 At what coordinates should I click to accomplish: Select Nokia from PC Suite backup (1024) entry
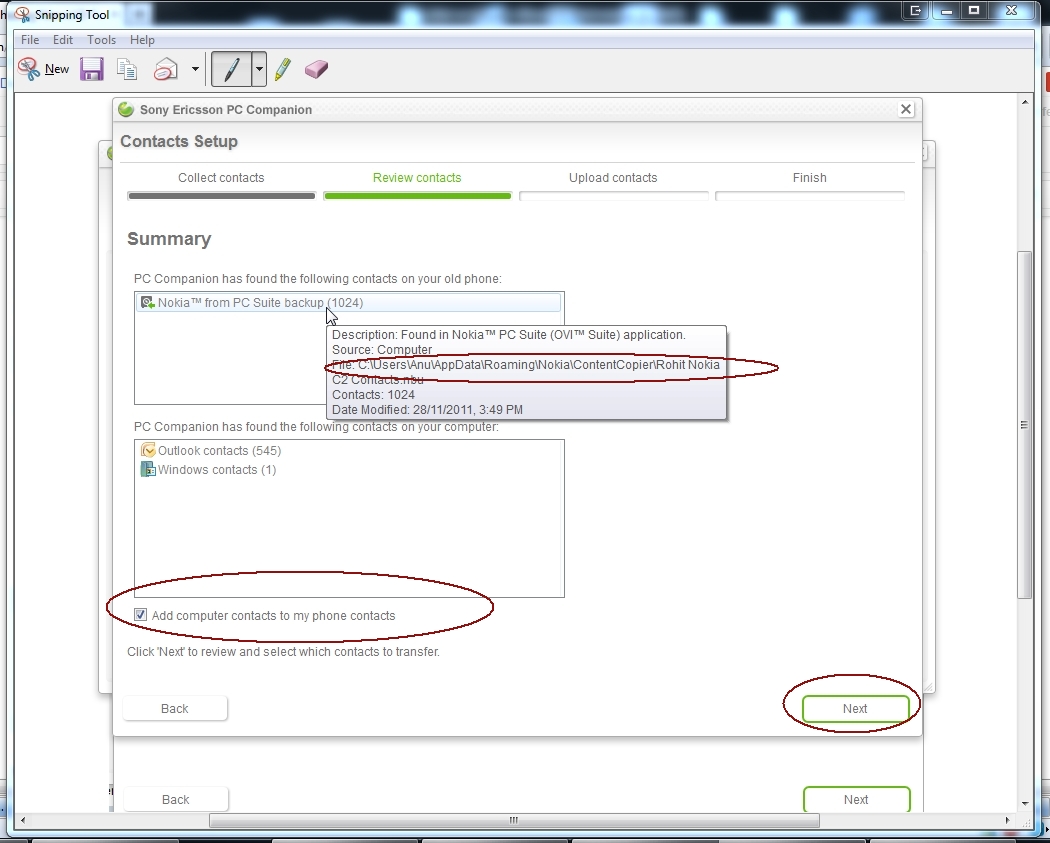coord(349,303)
